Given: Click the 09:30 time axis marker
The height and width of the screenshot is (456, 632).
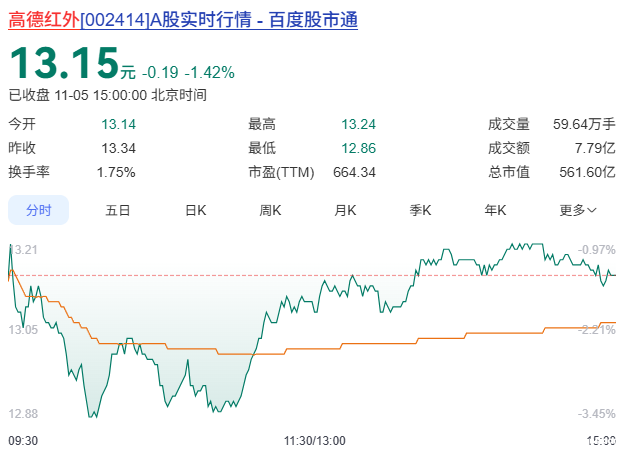Looking at the screenshot, I should (23, 441).
